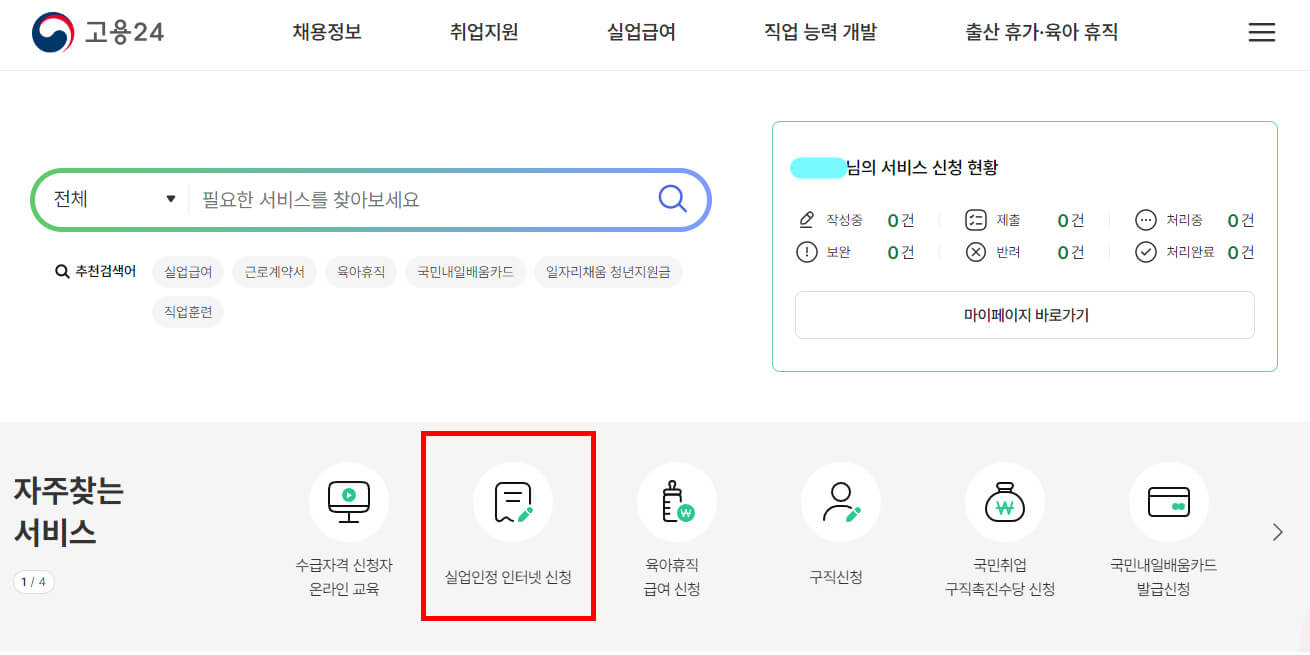Click the 구직신청 person icon

point(840,502)
